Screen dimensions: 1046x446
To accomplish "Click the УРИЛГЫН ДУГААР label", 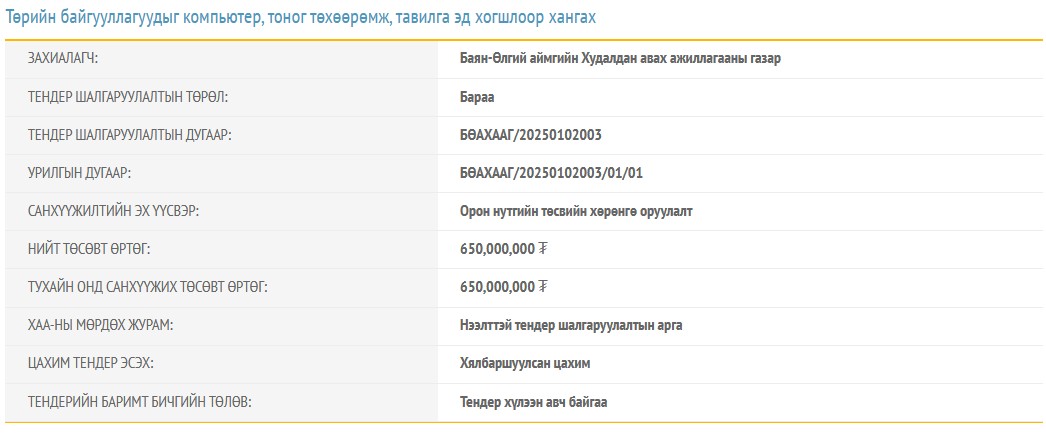I will (x=82, y=173).
